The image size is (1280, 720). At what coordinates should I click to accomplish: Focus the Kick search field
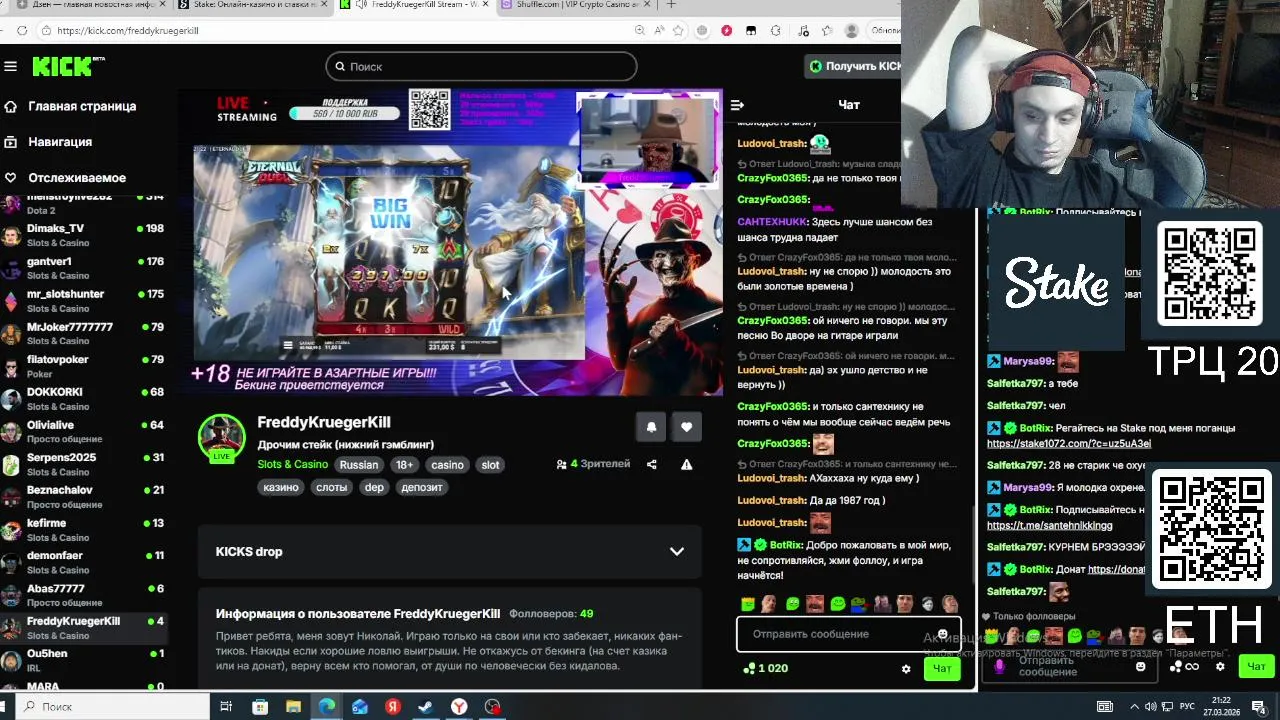coord(481,66)
